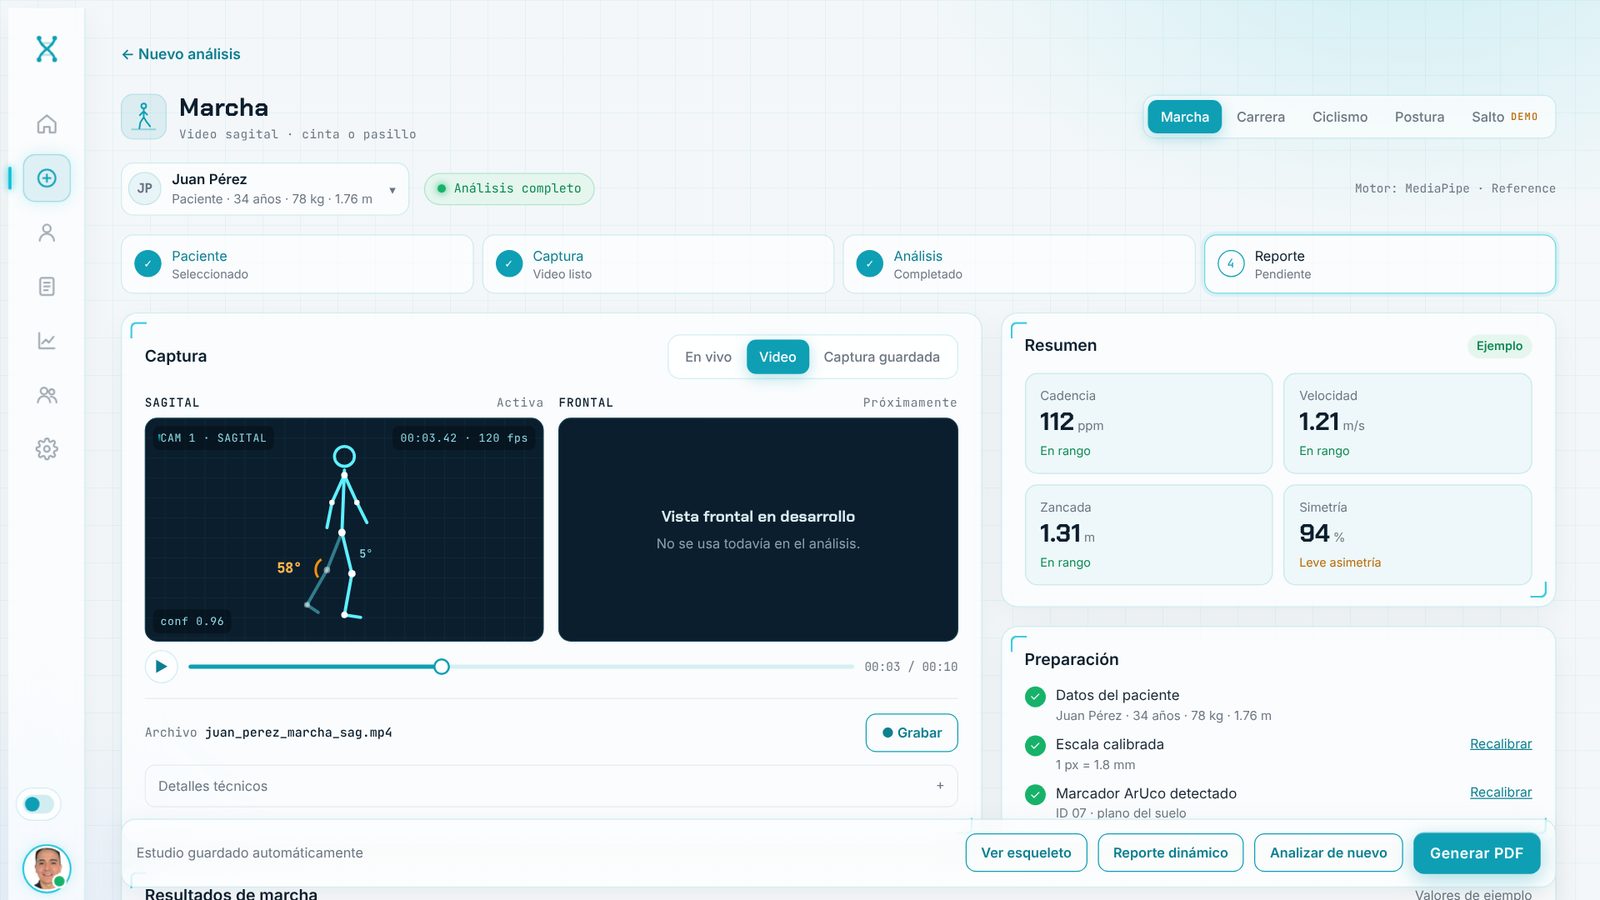
Task: Switch to the Postura tab
Action: pyautogui.click(x=1419, y=117)
